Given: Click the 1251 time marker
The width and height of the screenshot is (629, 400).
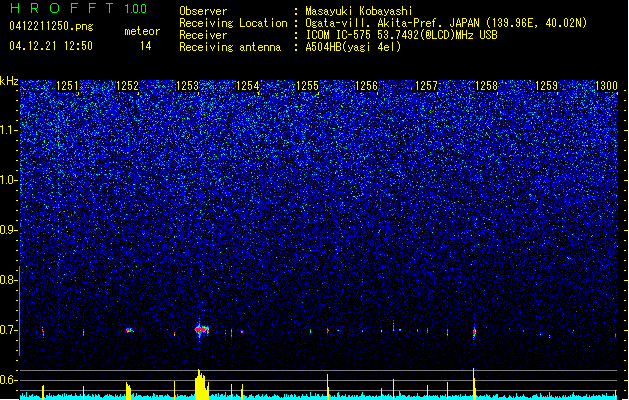Looking at the screenshot, I should click(67, 86).
